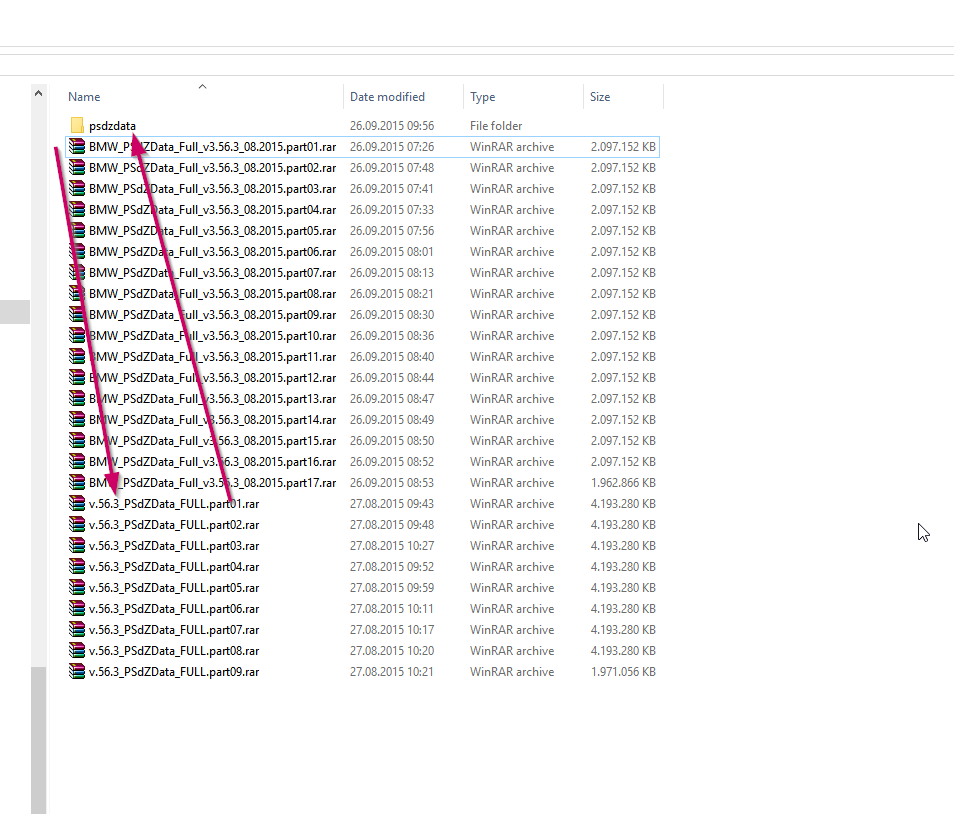Click WinRAR icon of v.56.3 FULL.part02.rar
Image resolution: width=954 pixels, height=814 pixels.
click(x=77, y=524)
